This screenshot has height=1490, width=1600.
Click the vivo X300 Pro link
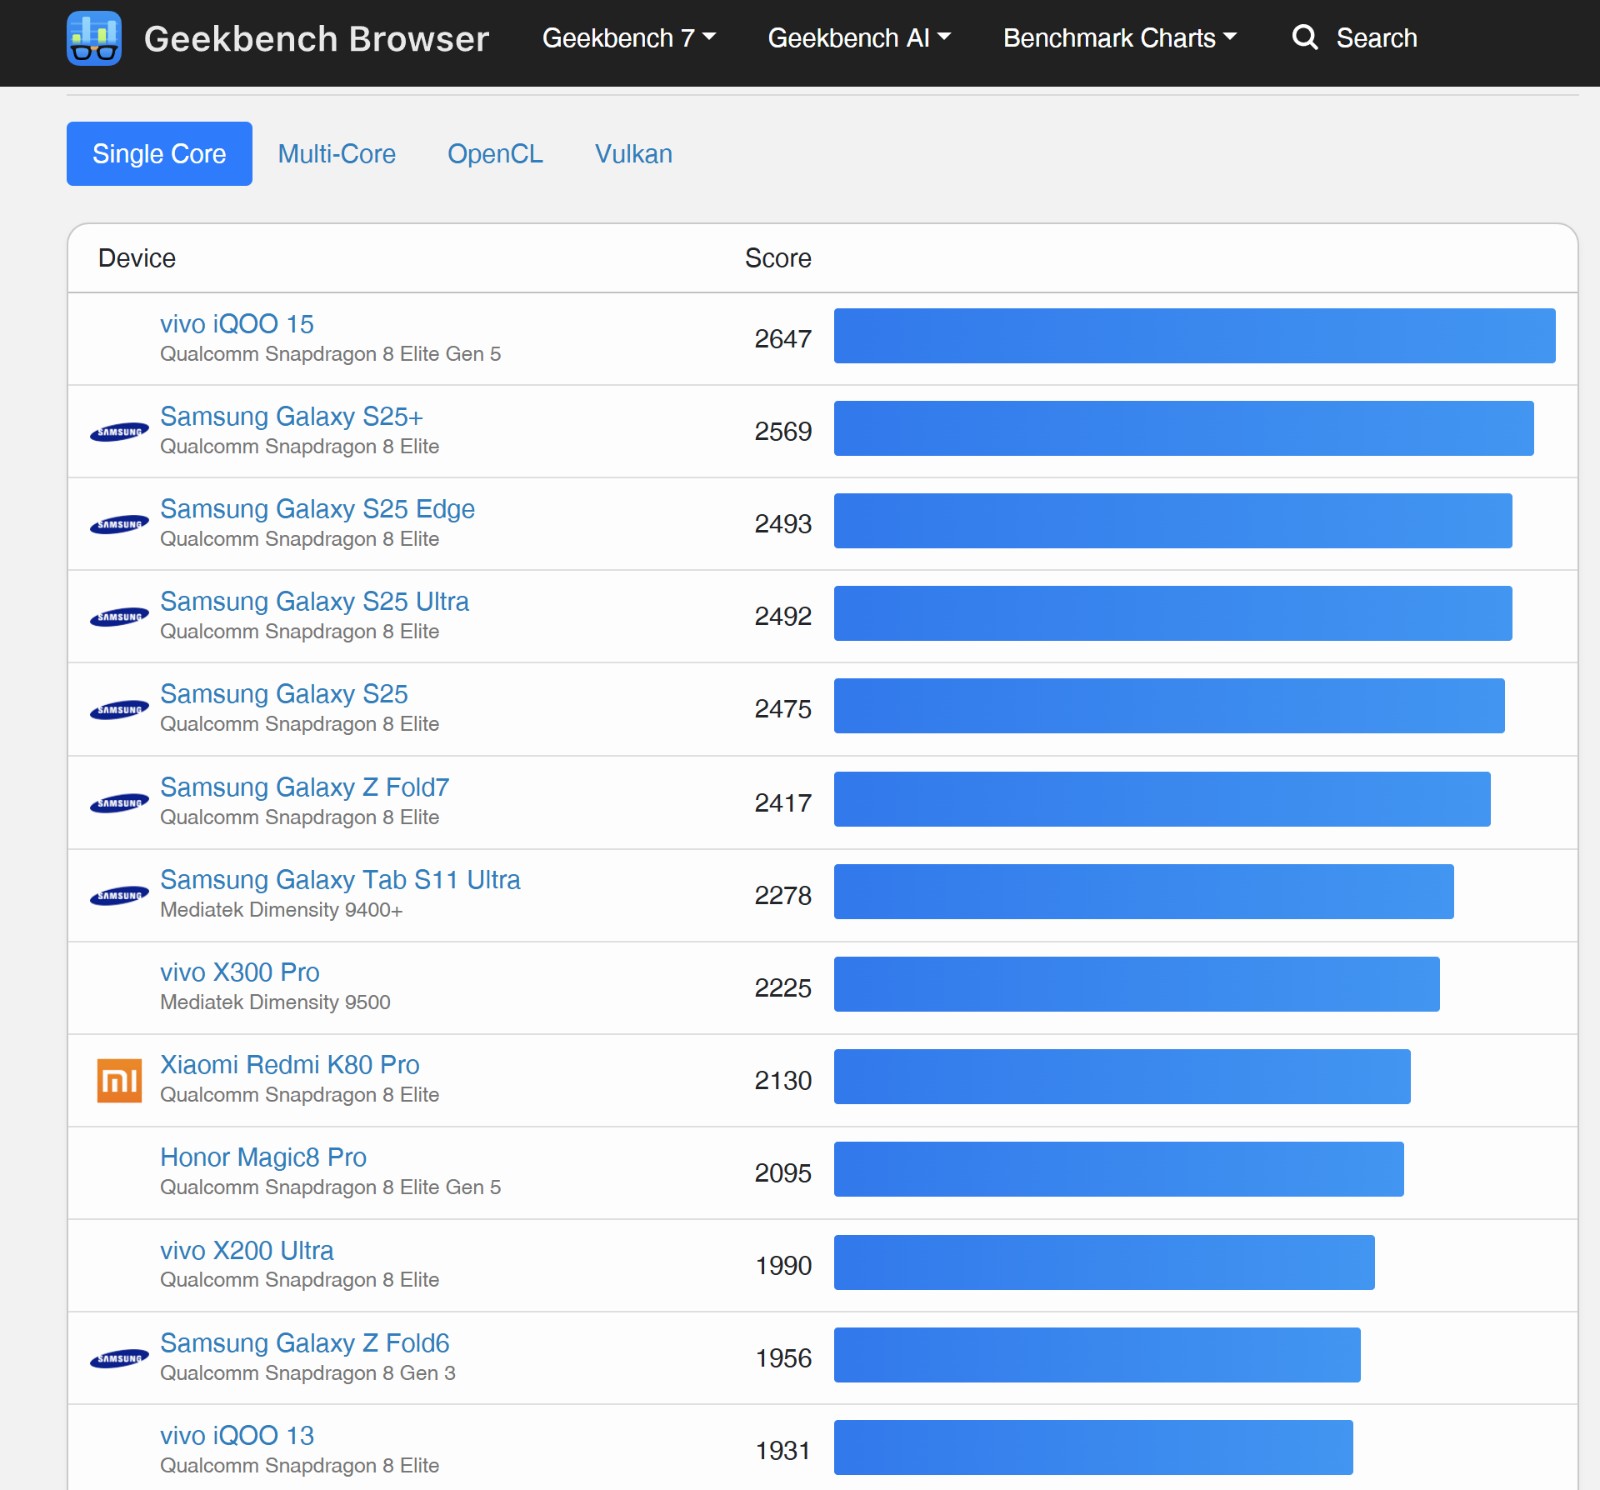[240, 972]
